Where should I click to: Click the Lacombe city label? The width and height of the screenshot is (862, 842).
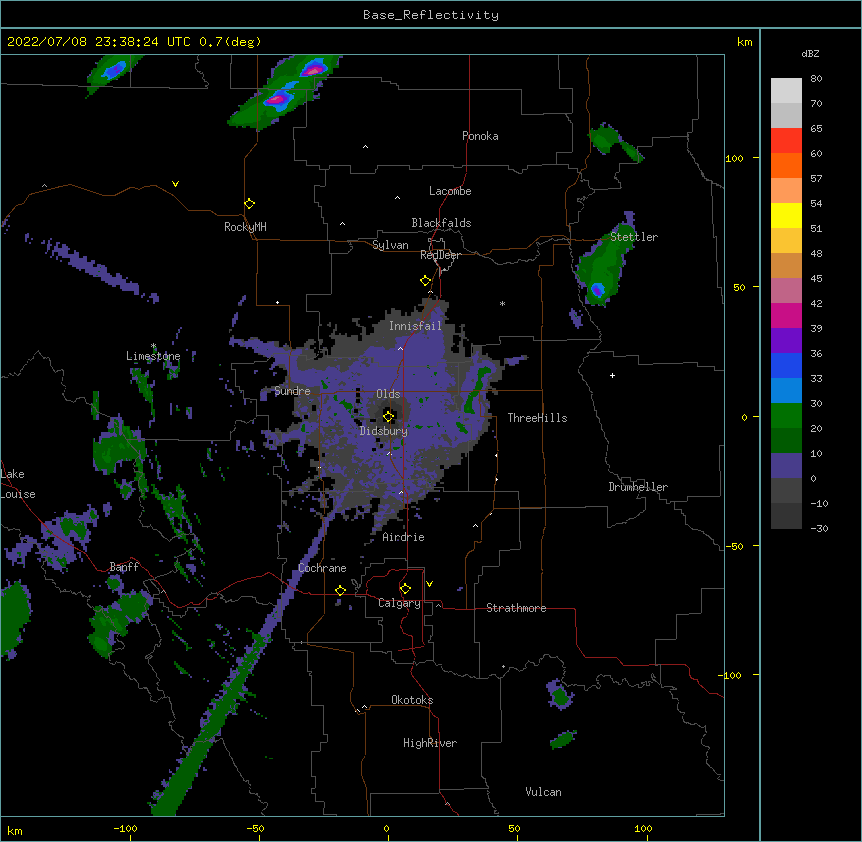(x=450, y=191)
